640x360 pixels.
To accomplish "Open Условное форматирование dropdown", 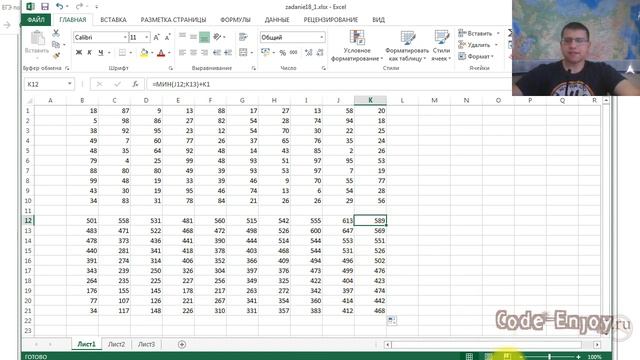I will 357,46.
